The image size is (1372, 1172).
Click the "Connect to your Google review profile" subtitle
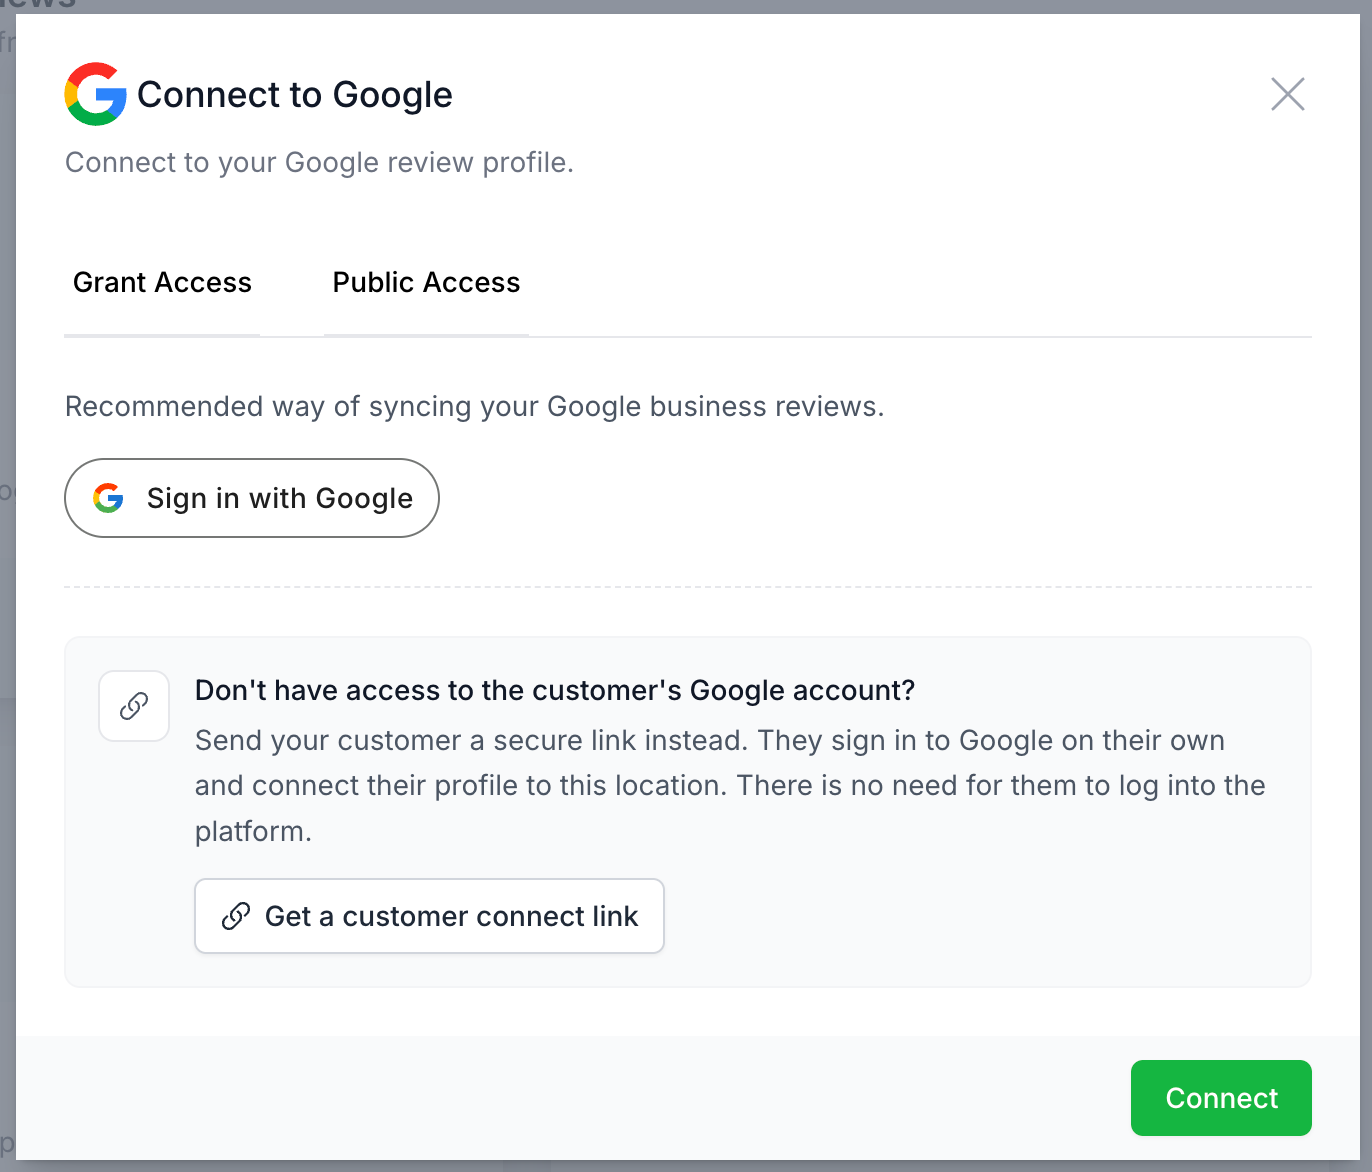pos(319,162)
